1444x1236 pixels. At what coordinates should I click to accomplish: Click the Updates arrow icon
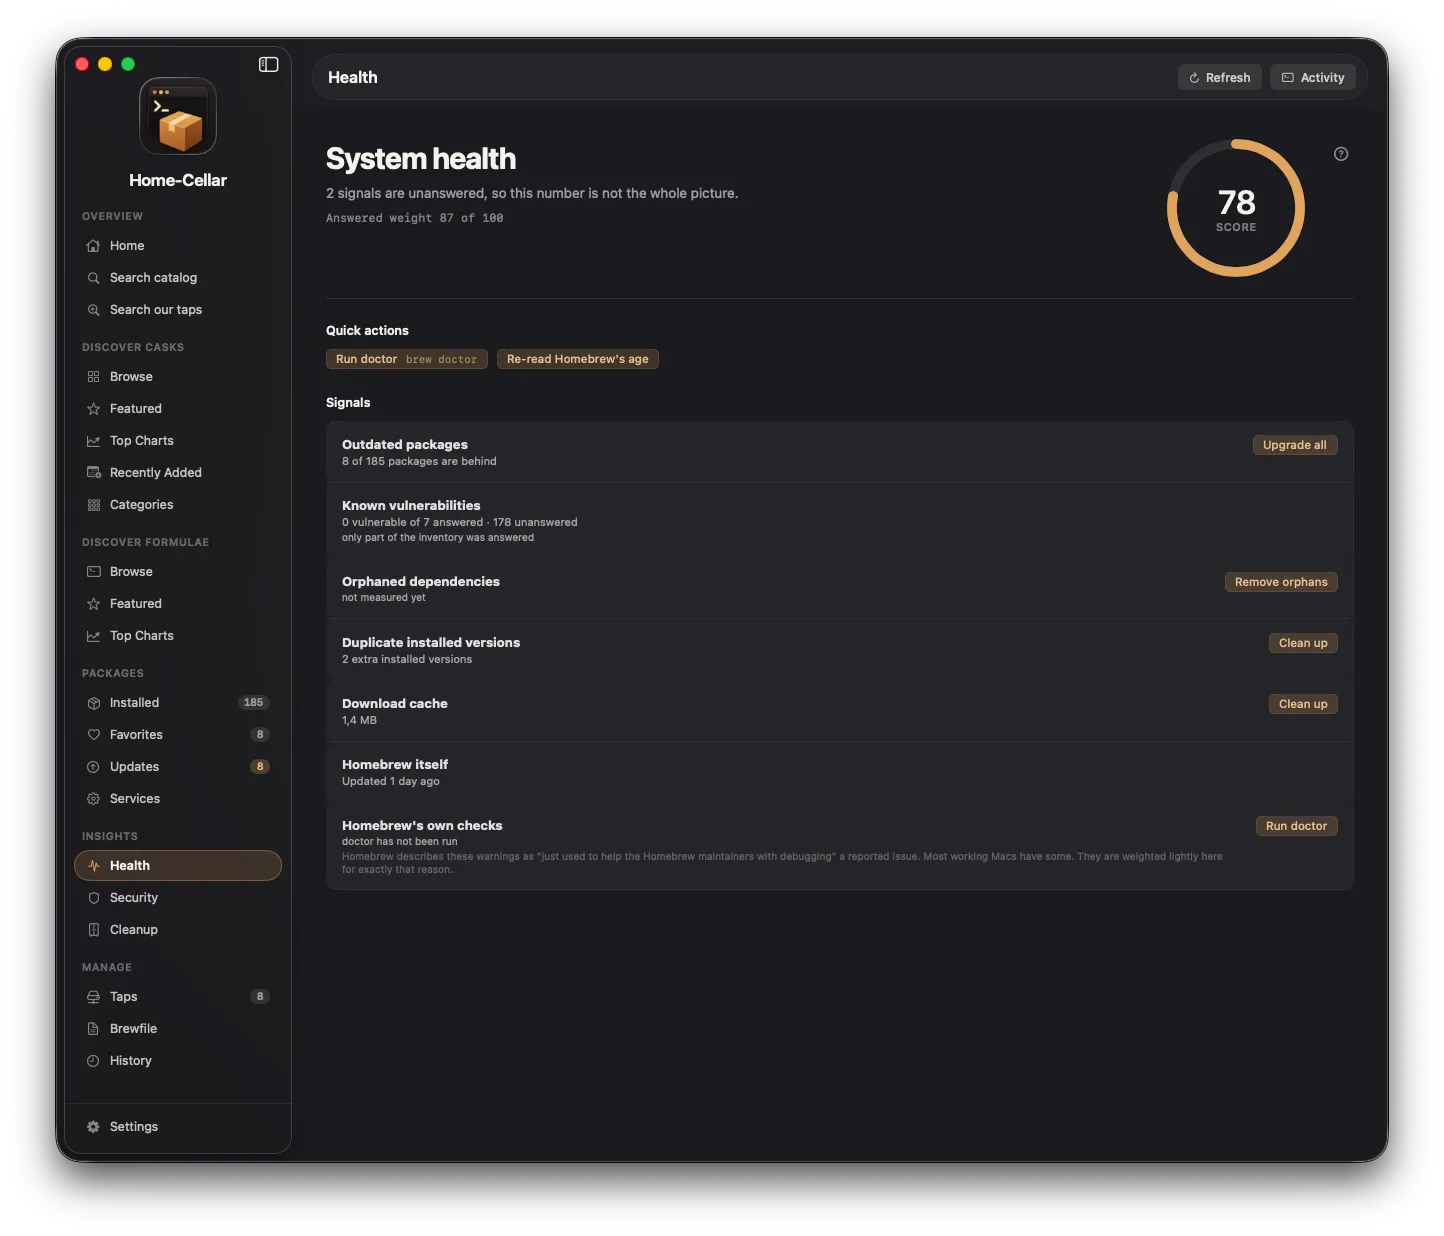(x=93, y=767)
